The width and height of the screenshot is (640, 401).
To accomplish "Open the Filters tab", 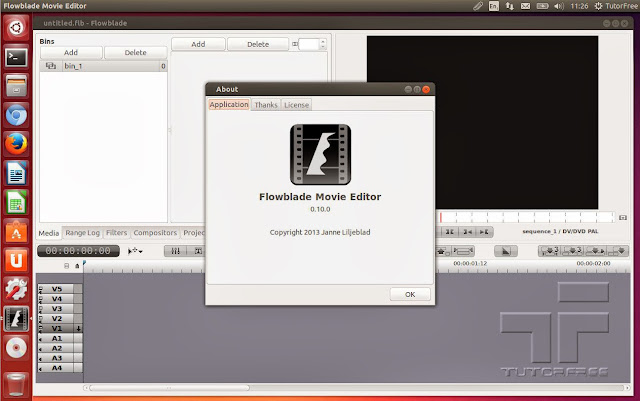I will (117, 233).
